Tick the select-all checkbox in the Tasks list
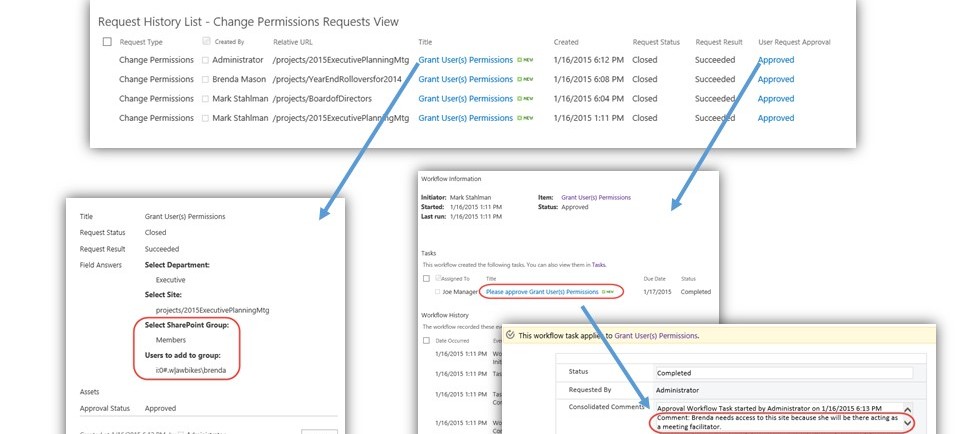 (x=427, y=279)
